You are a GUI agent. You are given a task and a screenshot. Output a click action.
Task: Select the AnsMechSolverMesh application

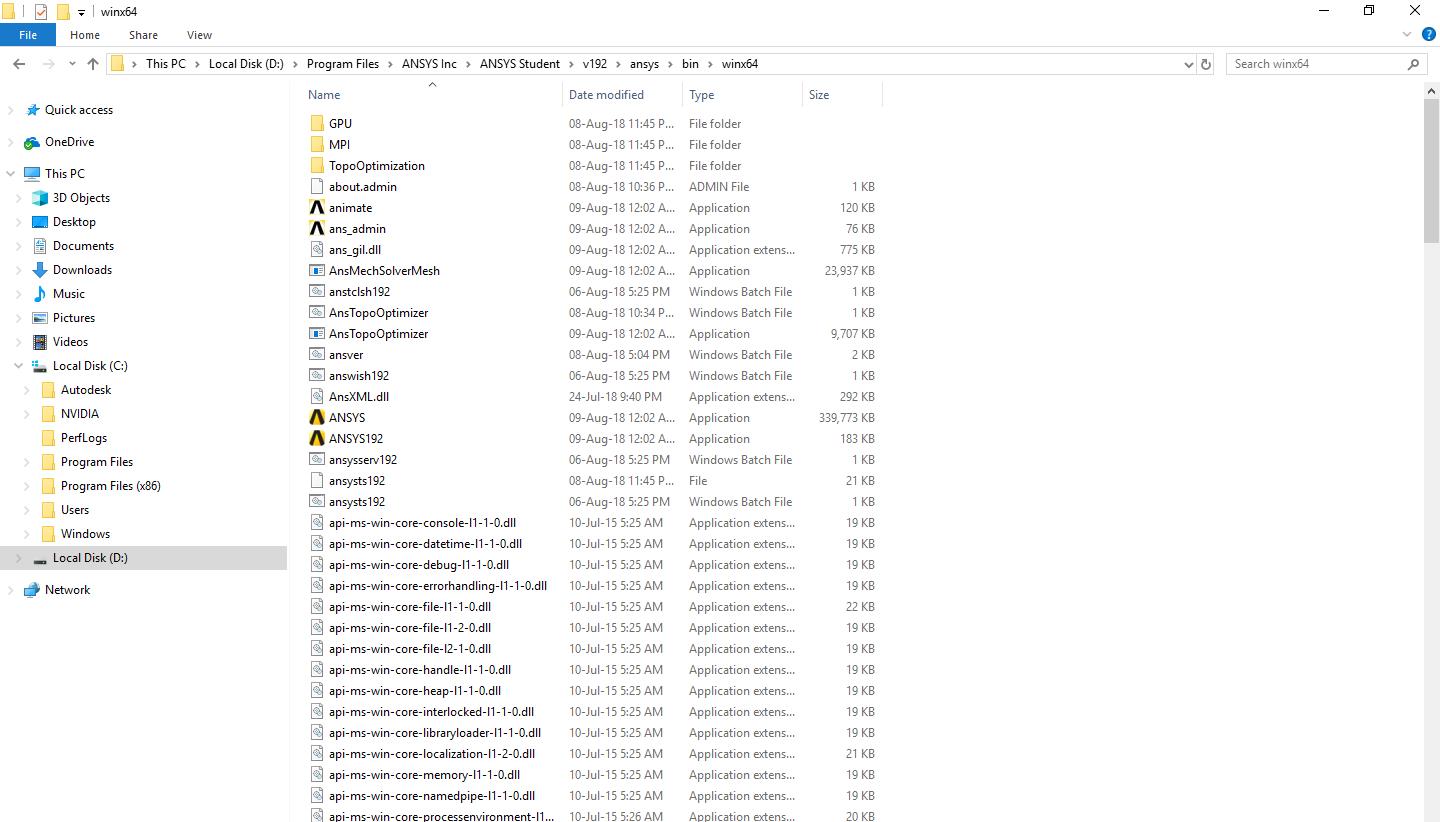[383, 270]
